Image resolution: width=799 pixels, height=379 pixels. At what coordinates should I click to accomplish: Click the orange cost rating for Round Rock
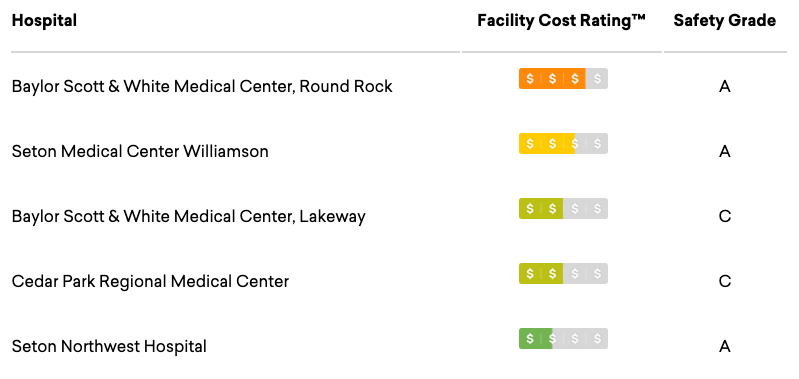coord(563,79)
